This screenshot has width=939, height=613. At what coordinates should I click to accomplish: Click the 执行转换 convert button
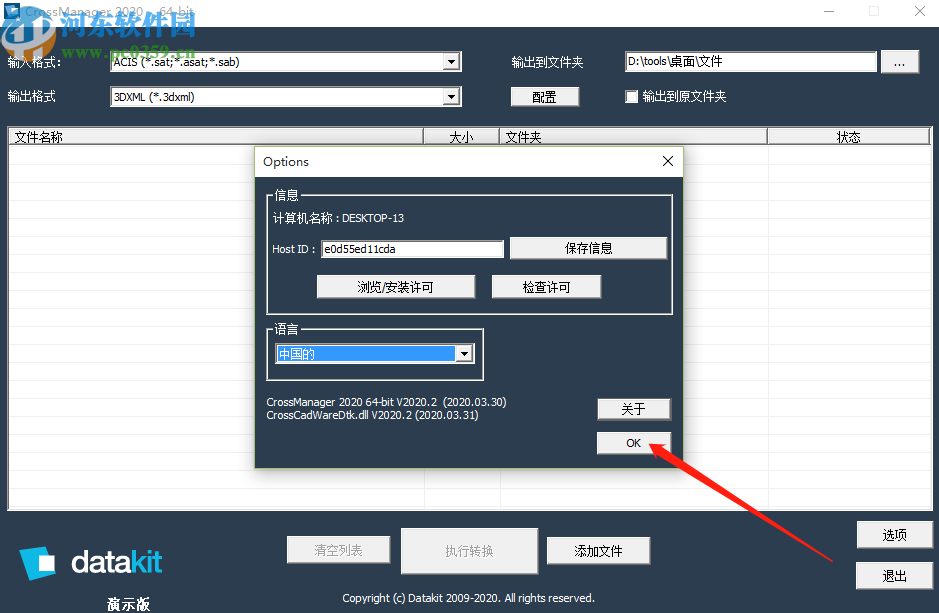click(x=468, y=549)
